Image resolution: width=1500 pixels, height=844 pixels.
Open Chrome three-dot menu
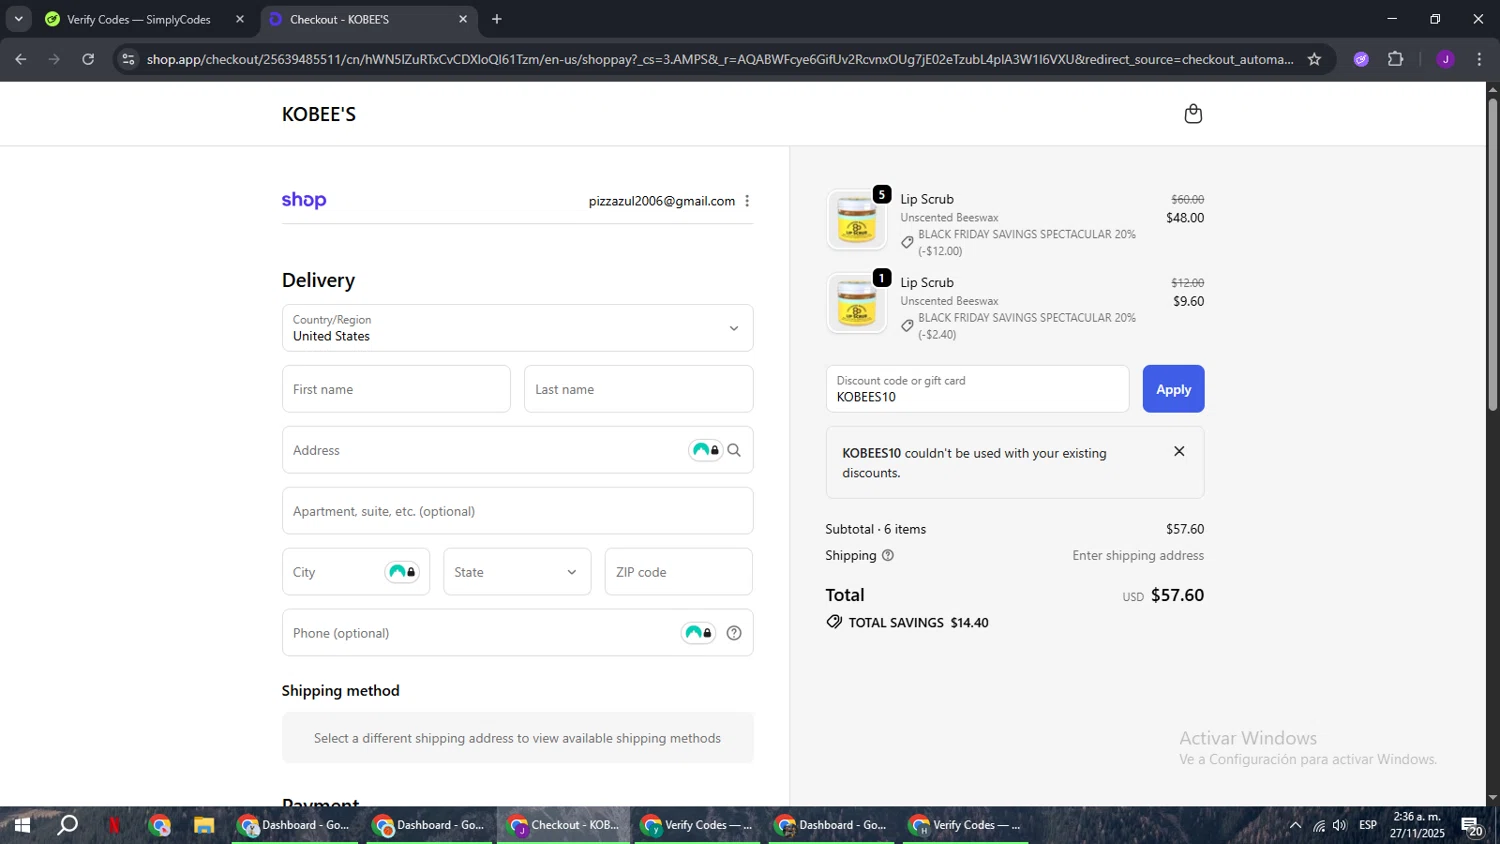1479,59
